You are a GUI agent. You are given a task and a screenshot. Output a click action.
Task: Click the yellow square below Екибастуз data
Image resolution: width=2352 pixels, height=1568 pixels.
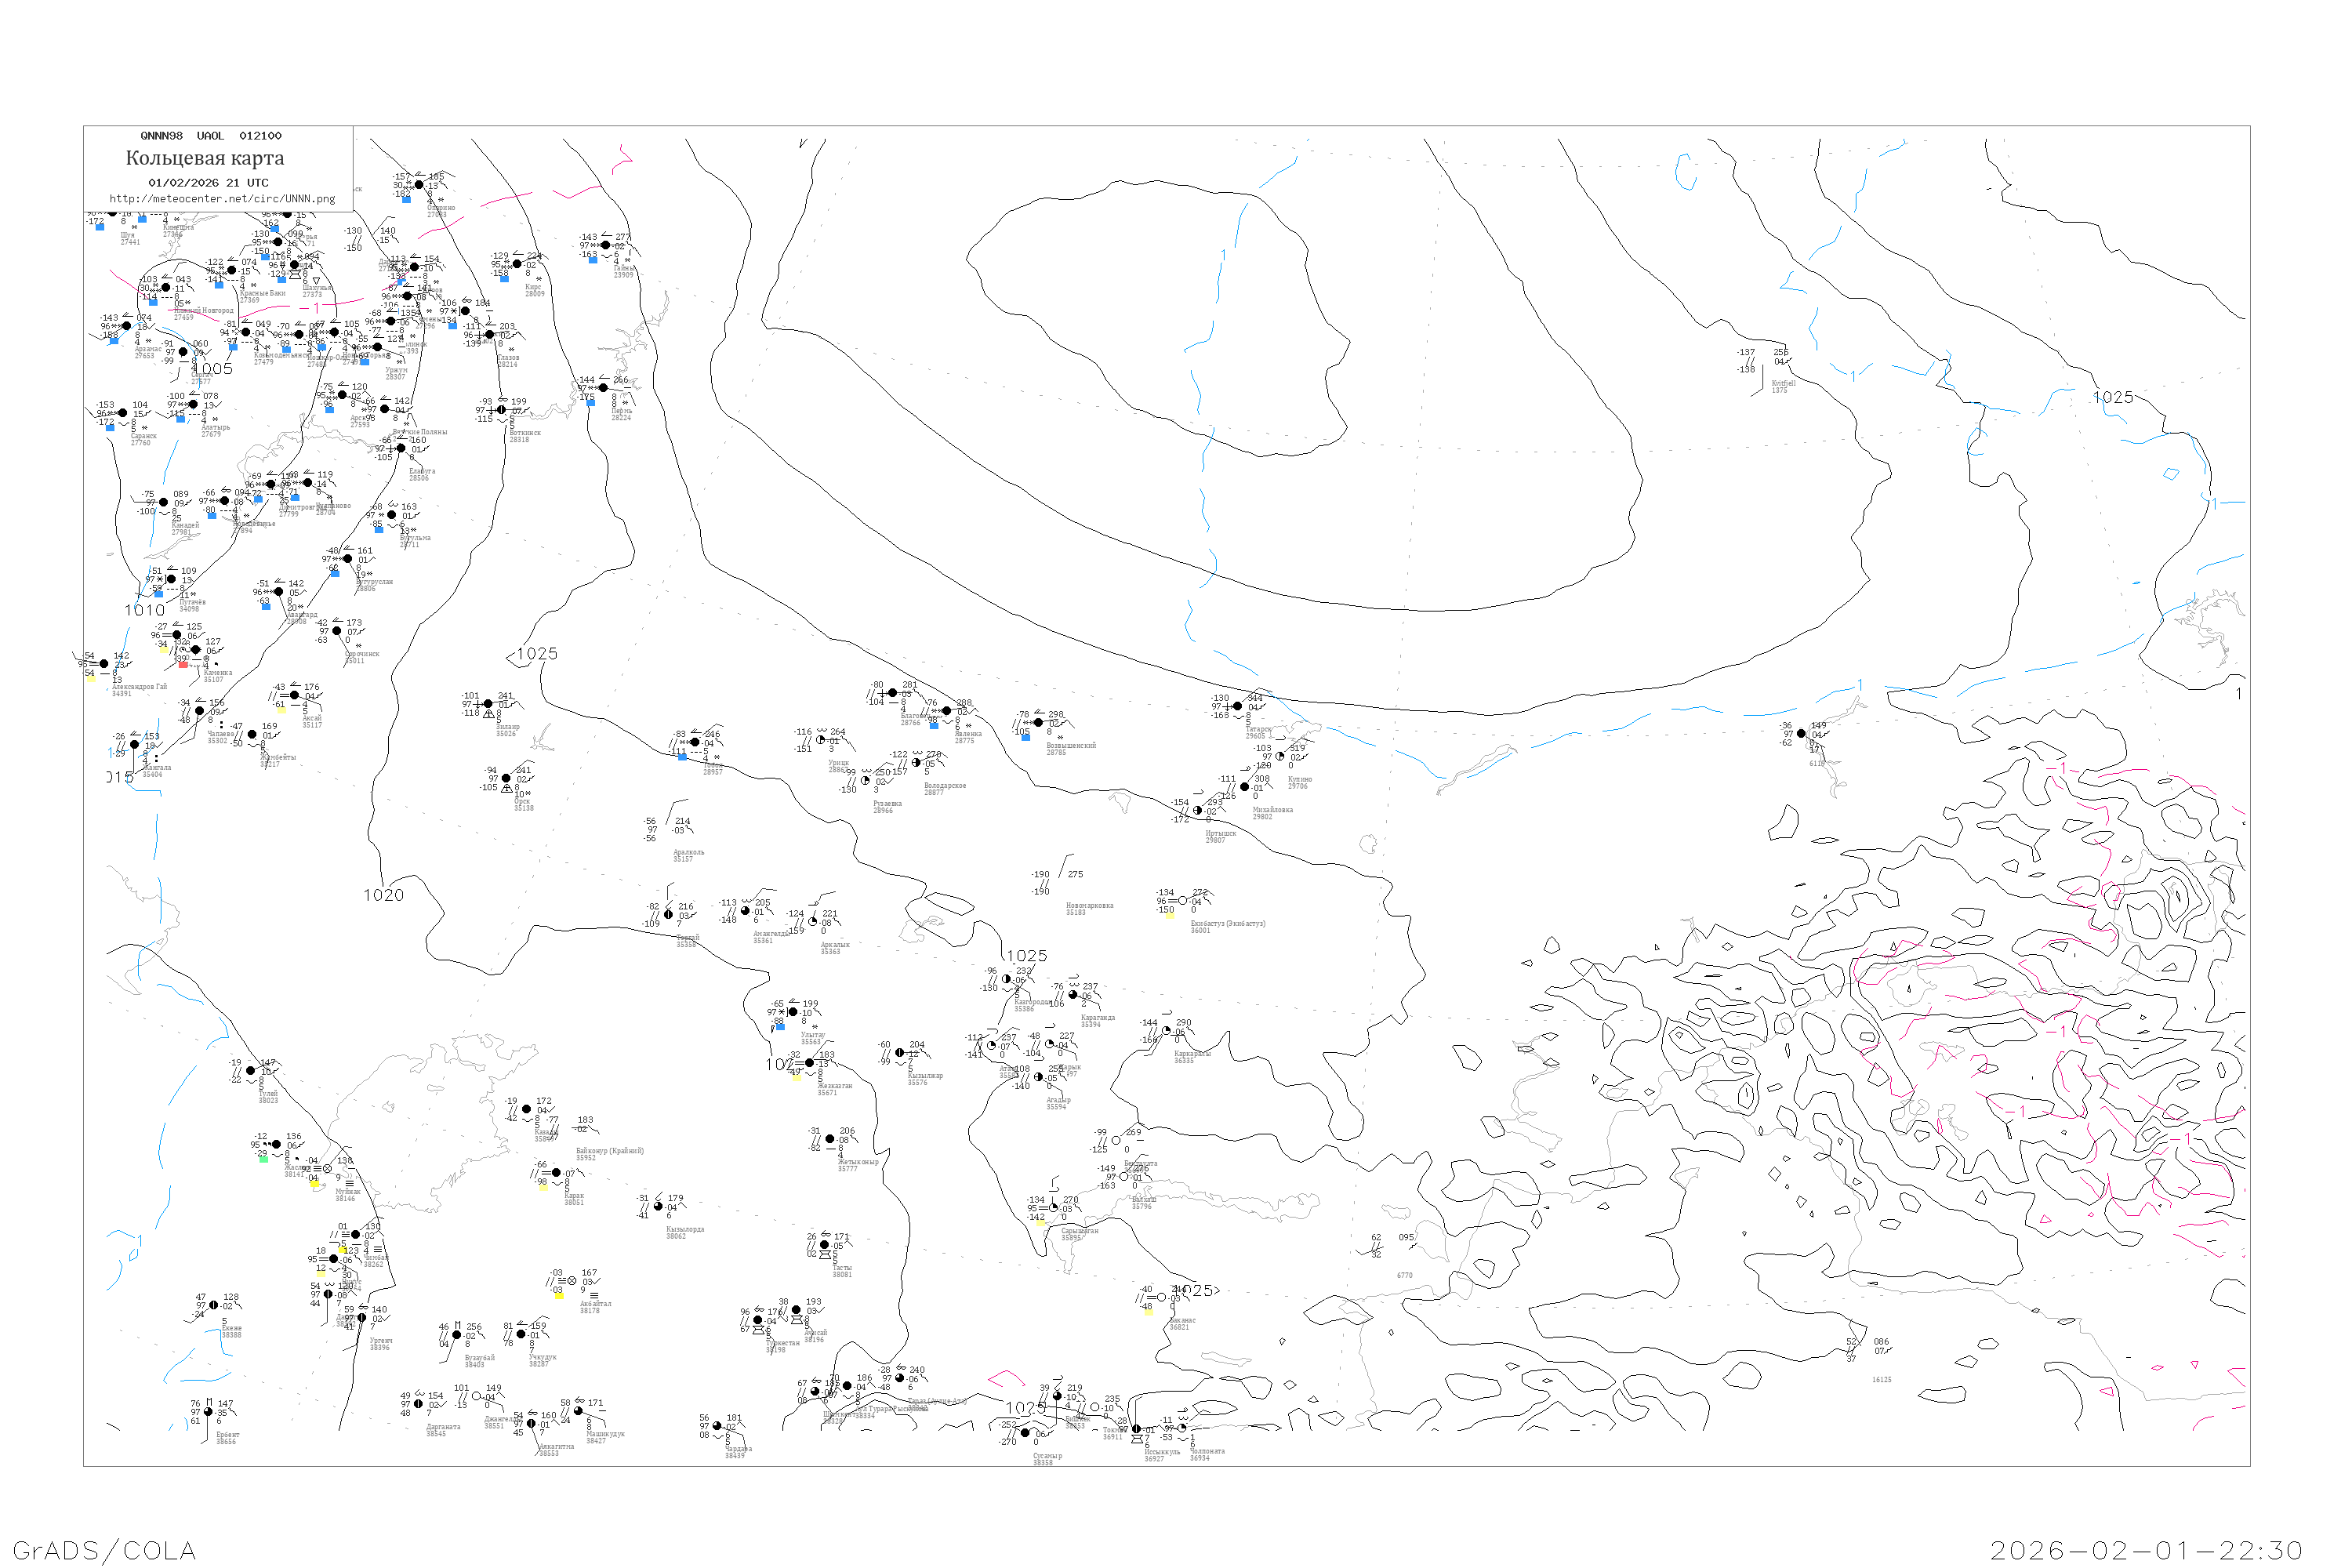[x=1169, y=914]
